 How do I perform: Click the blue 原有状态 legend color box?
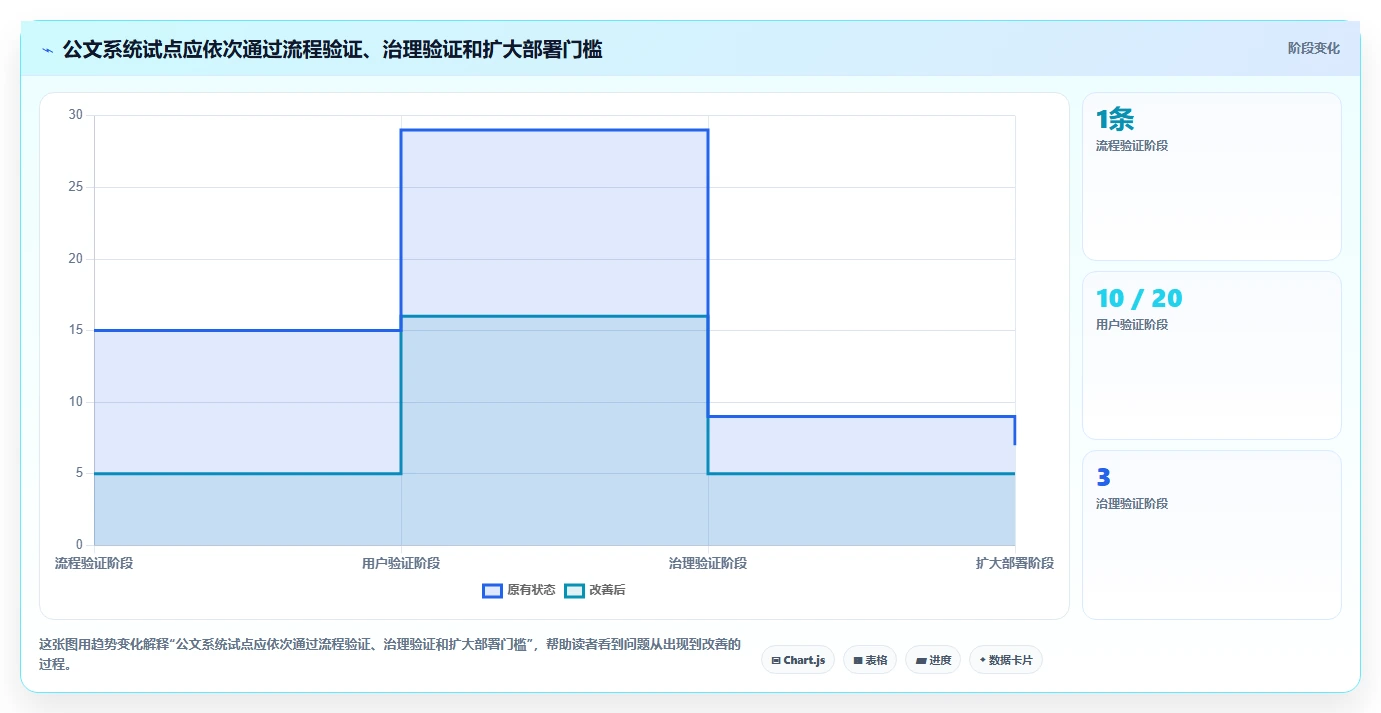click(x=492, y=590)
